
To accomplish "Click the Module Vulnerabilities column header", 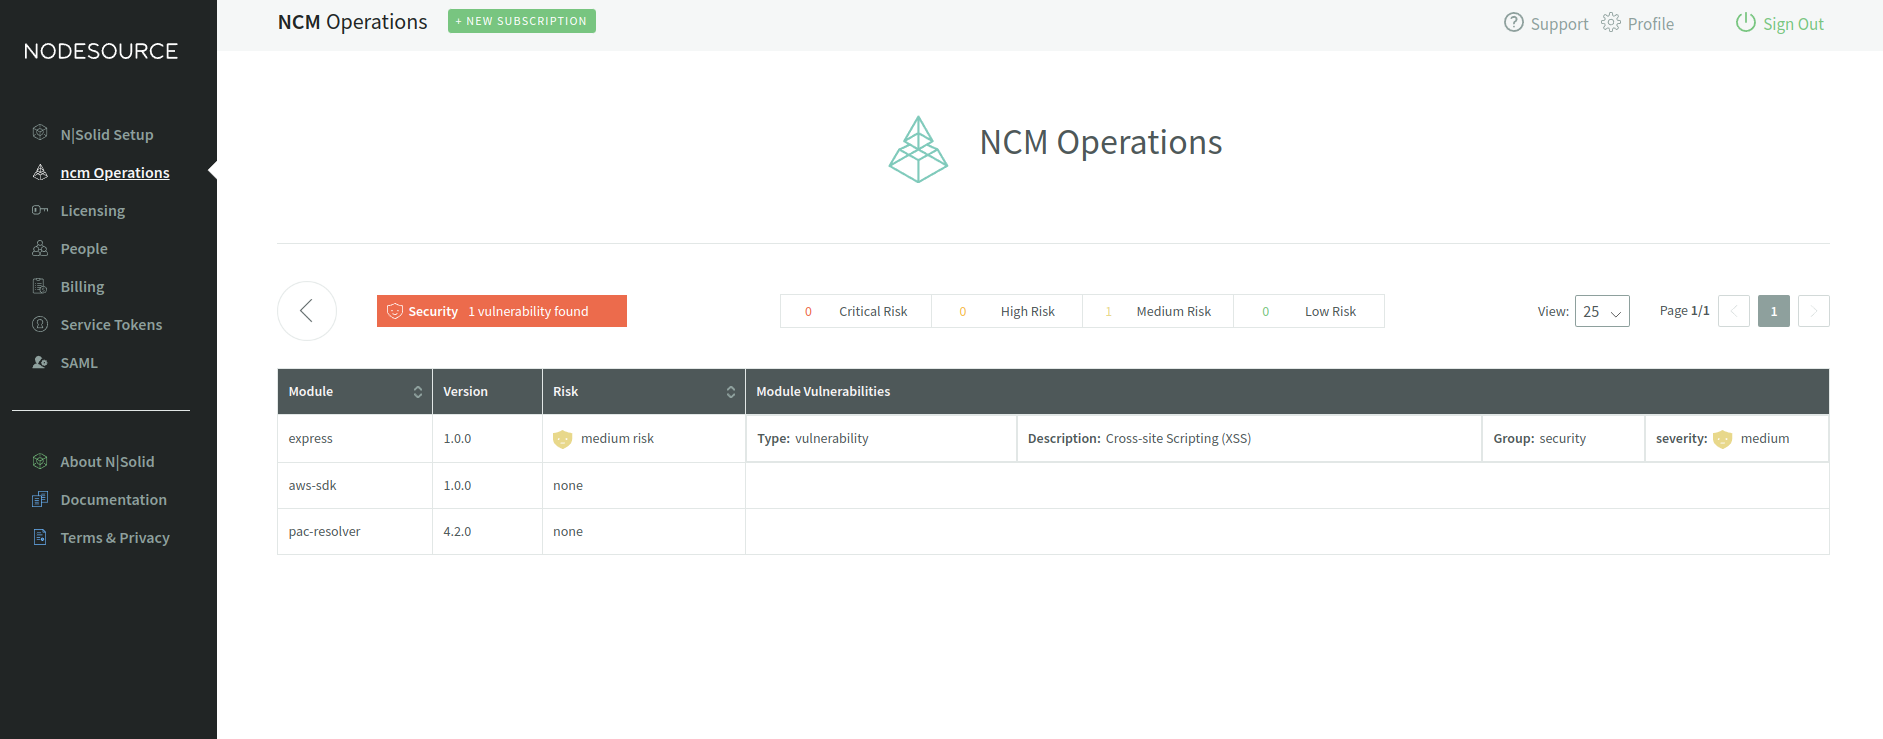I will click(1287, 392).
